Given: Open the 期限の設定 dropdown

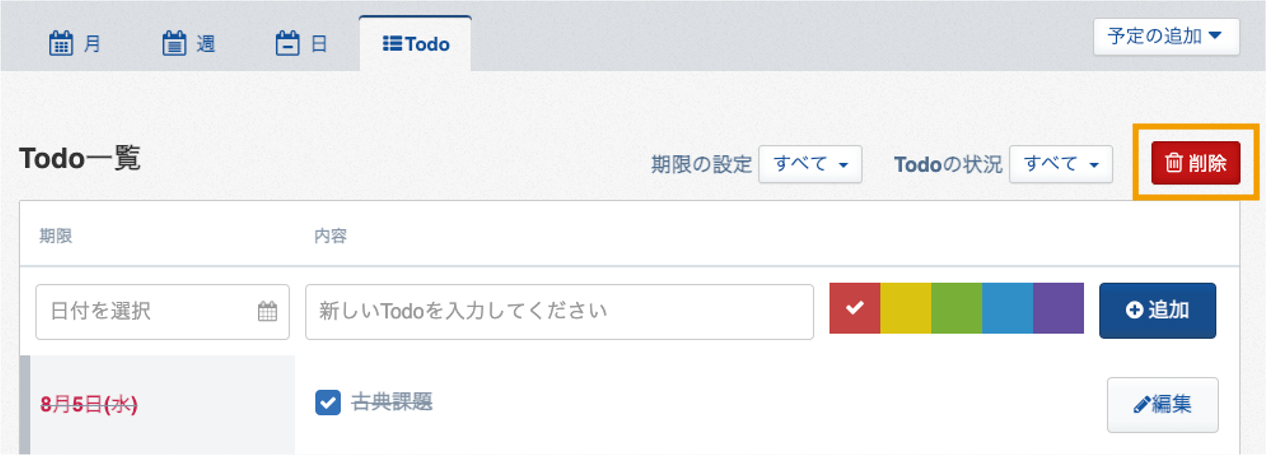Looking at the screenshot, I should (x=810, y=164).
